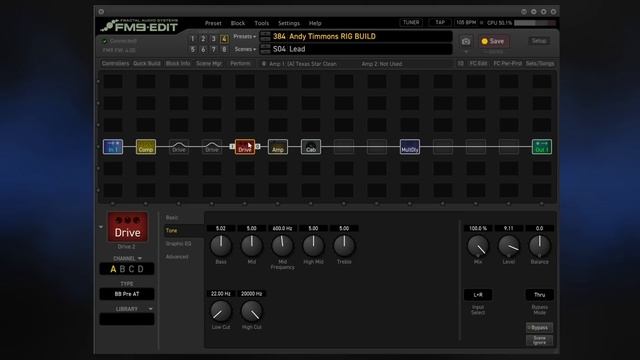This screenshot has width=640, height=360.
Task: Click the preset number stepper icon beside 384
Action: pos(265,36)
